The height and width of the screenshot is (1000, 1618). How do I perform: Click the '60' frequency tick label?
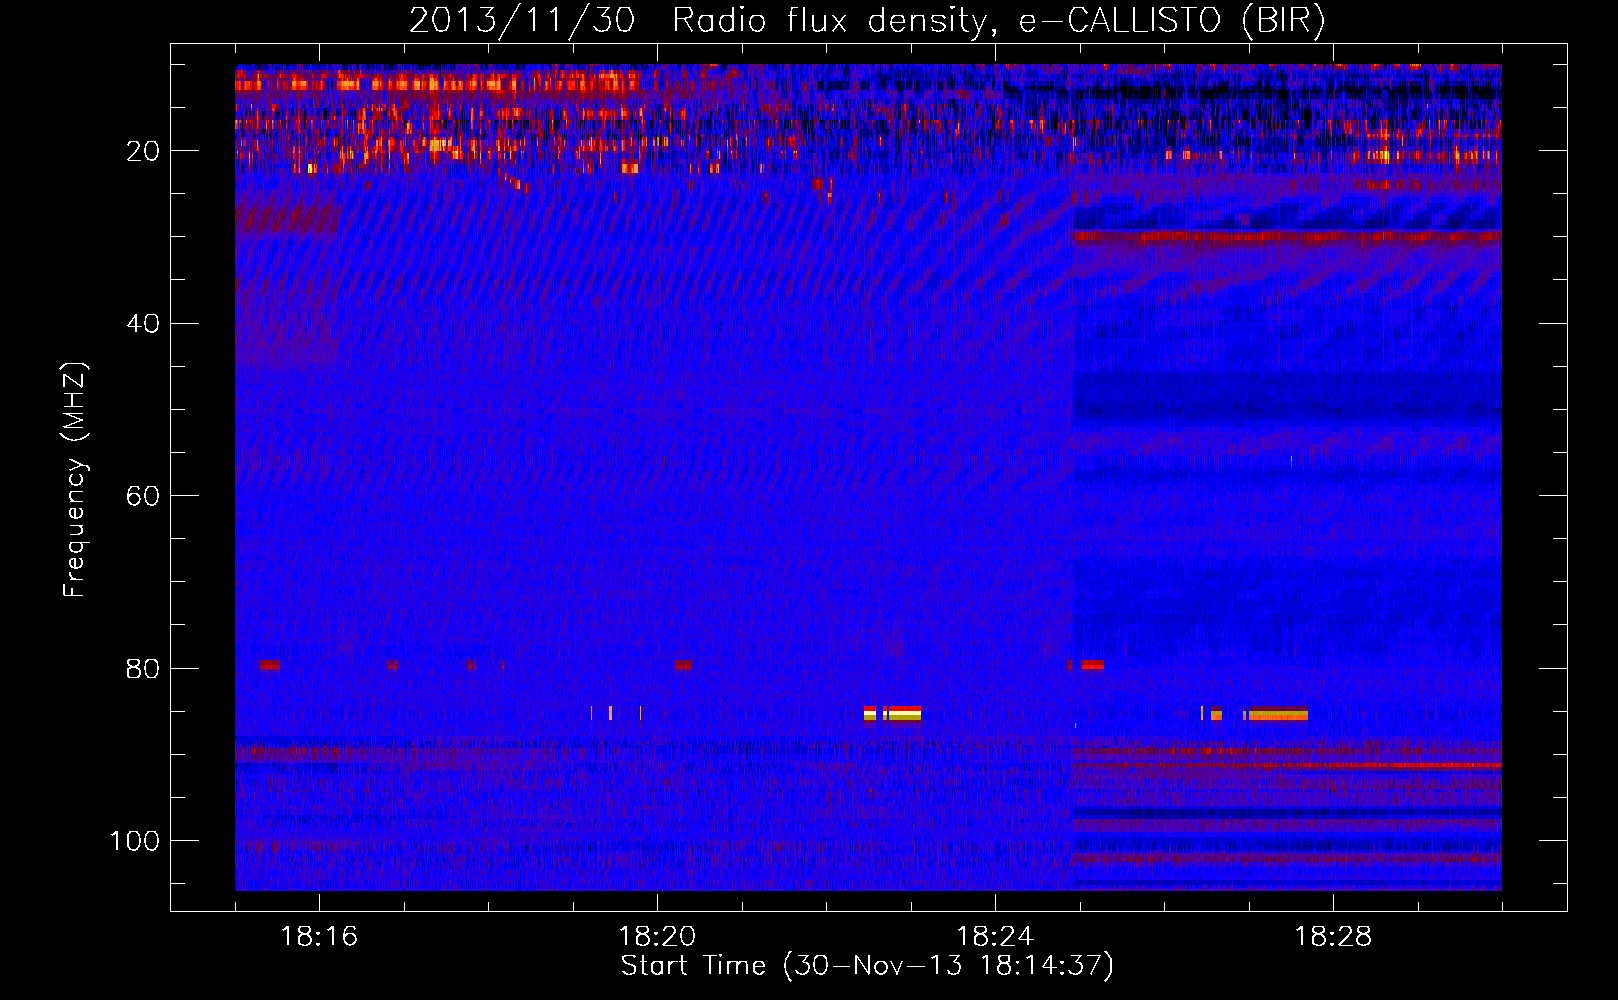(143, 496)
